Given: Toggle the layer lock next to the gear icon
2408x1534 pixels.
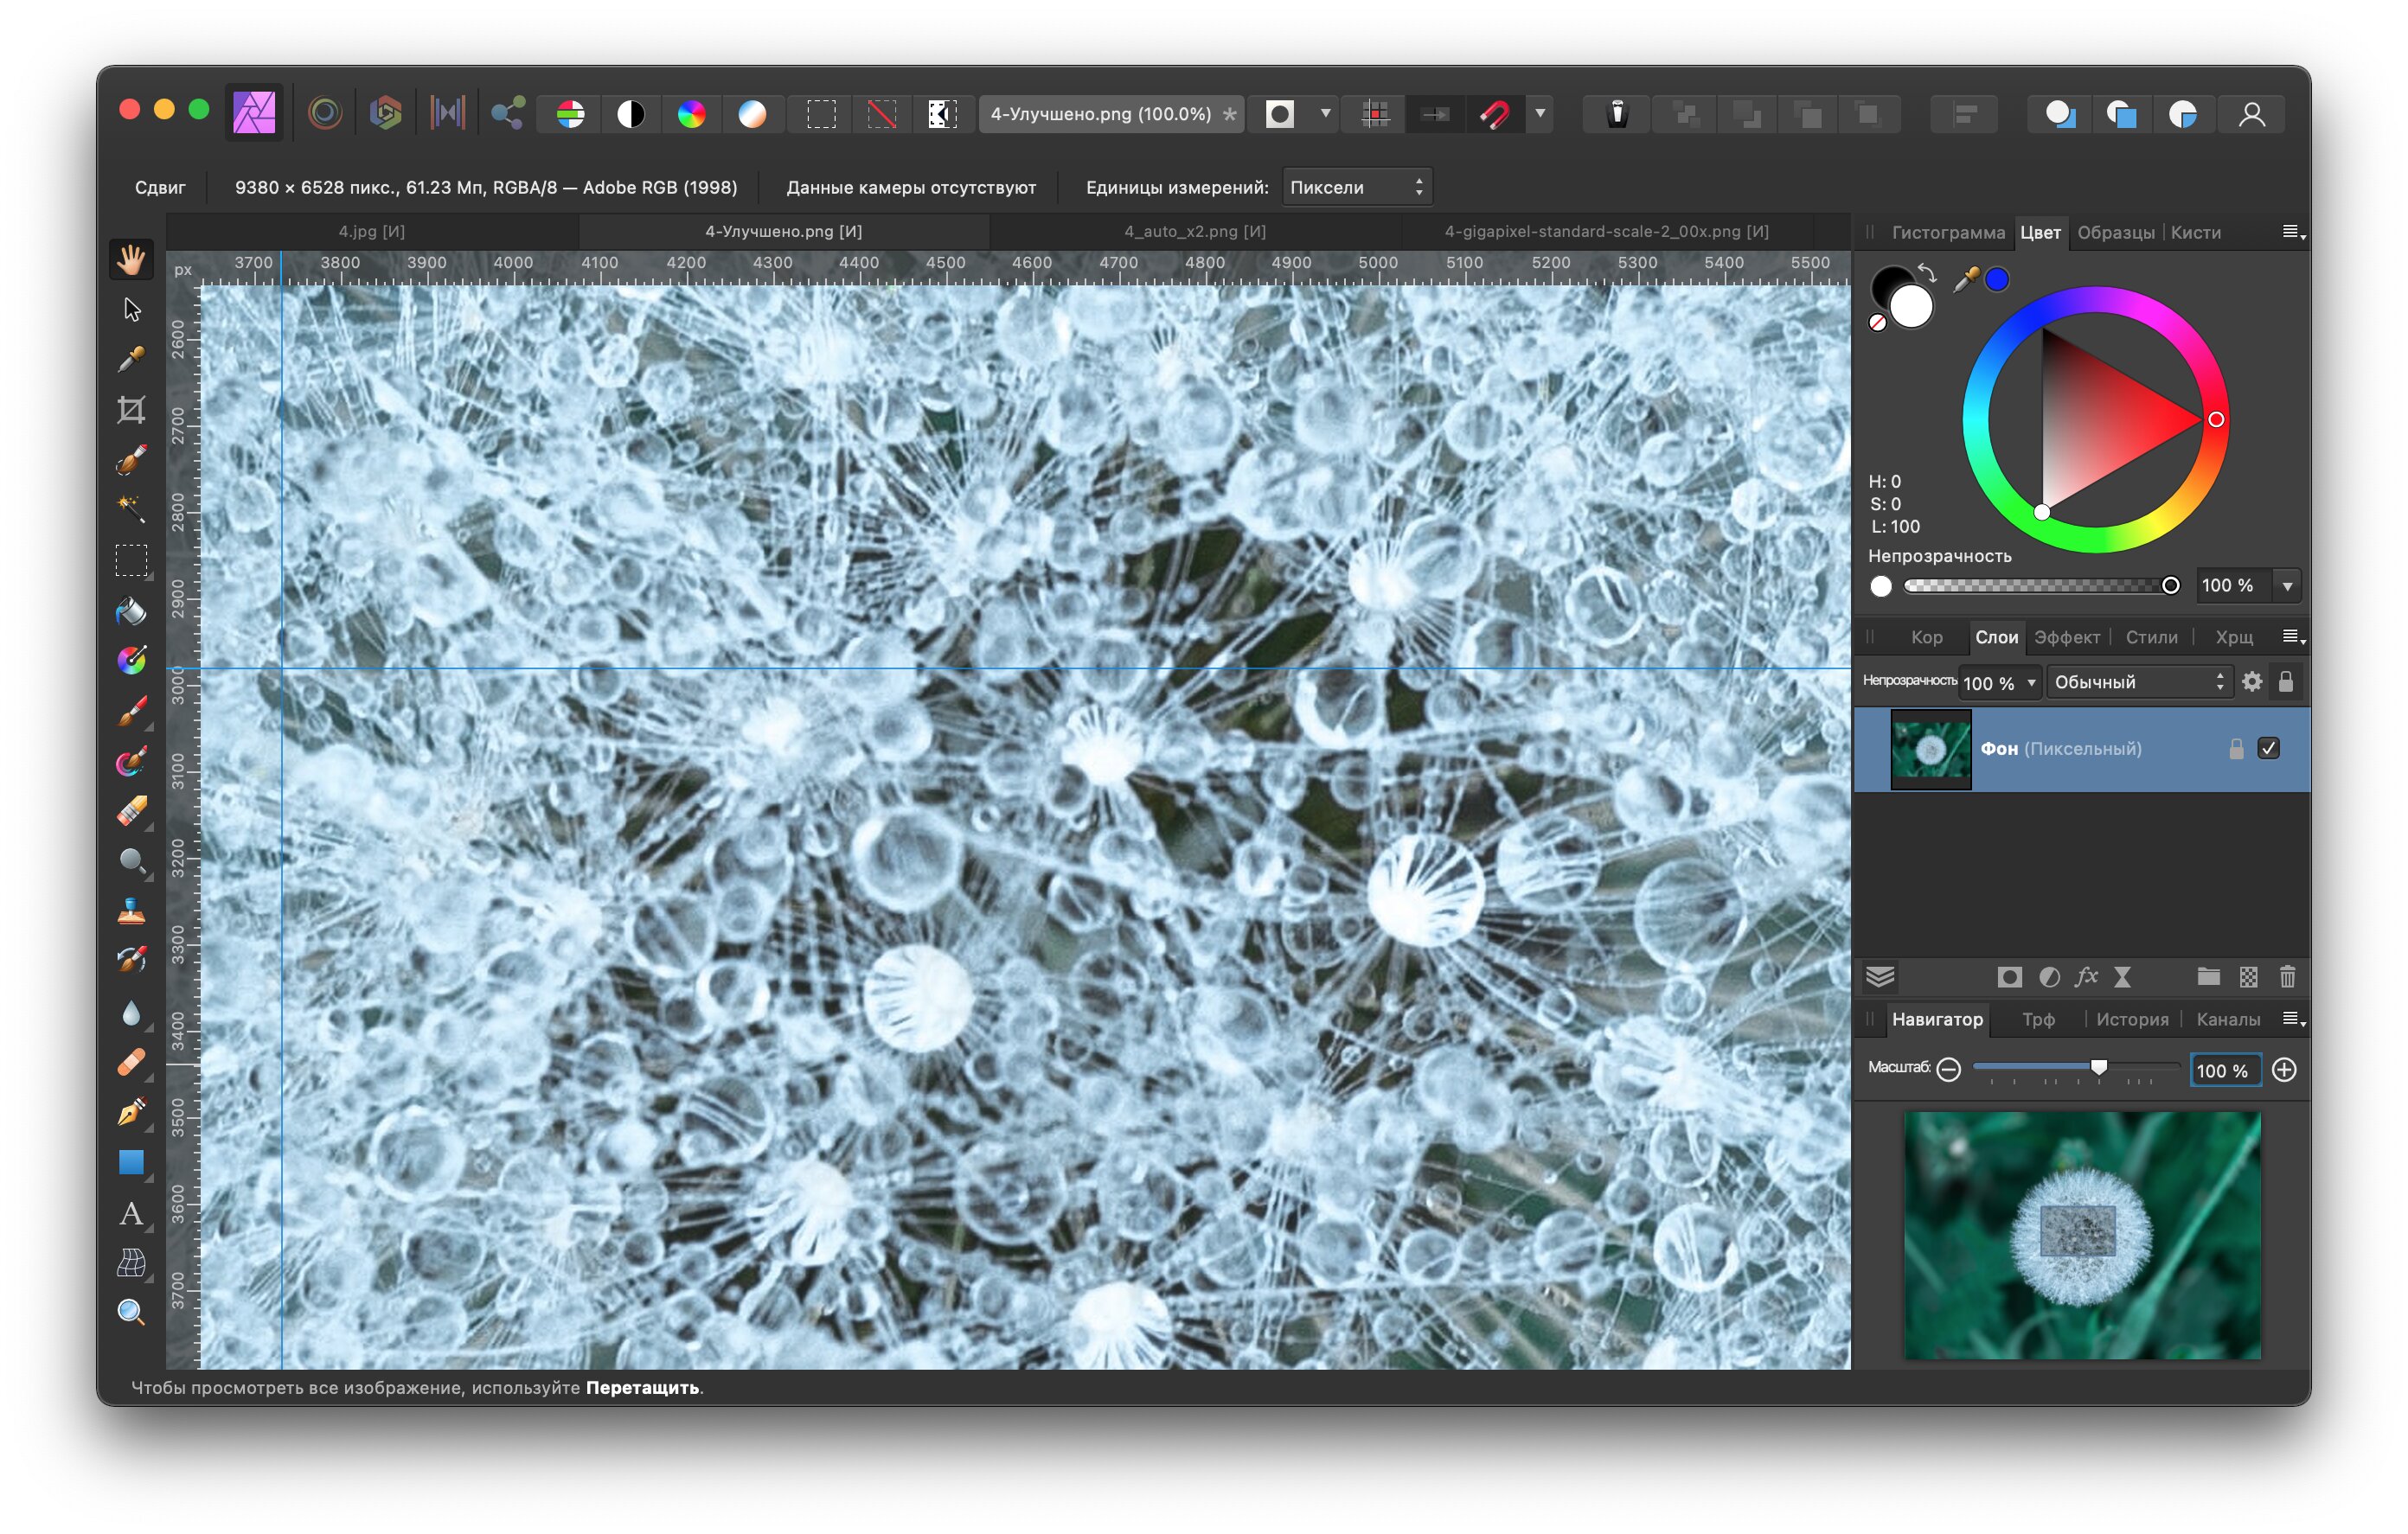Looking at the screenshot, I should (2285, 682).
